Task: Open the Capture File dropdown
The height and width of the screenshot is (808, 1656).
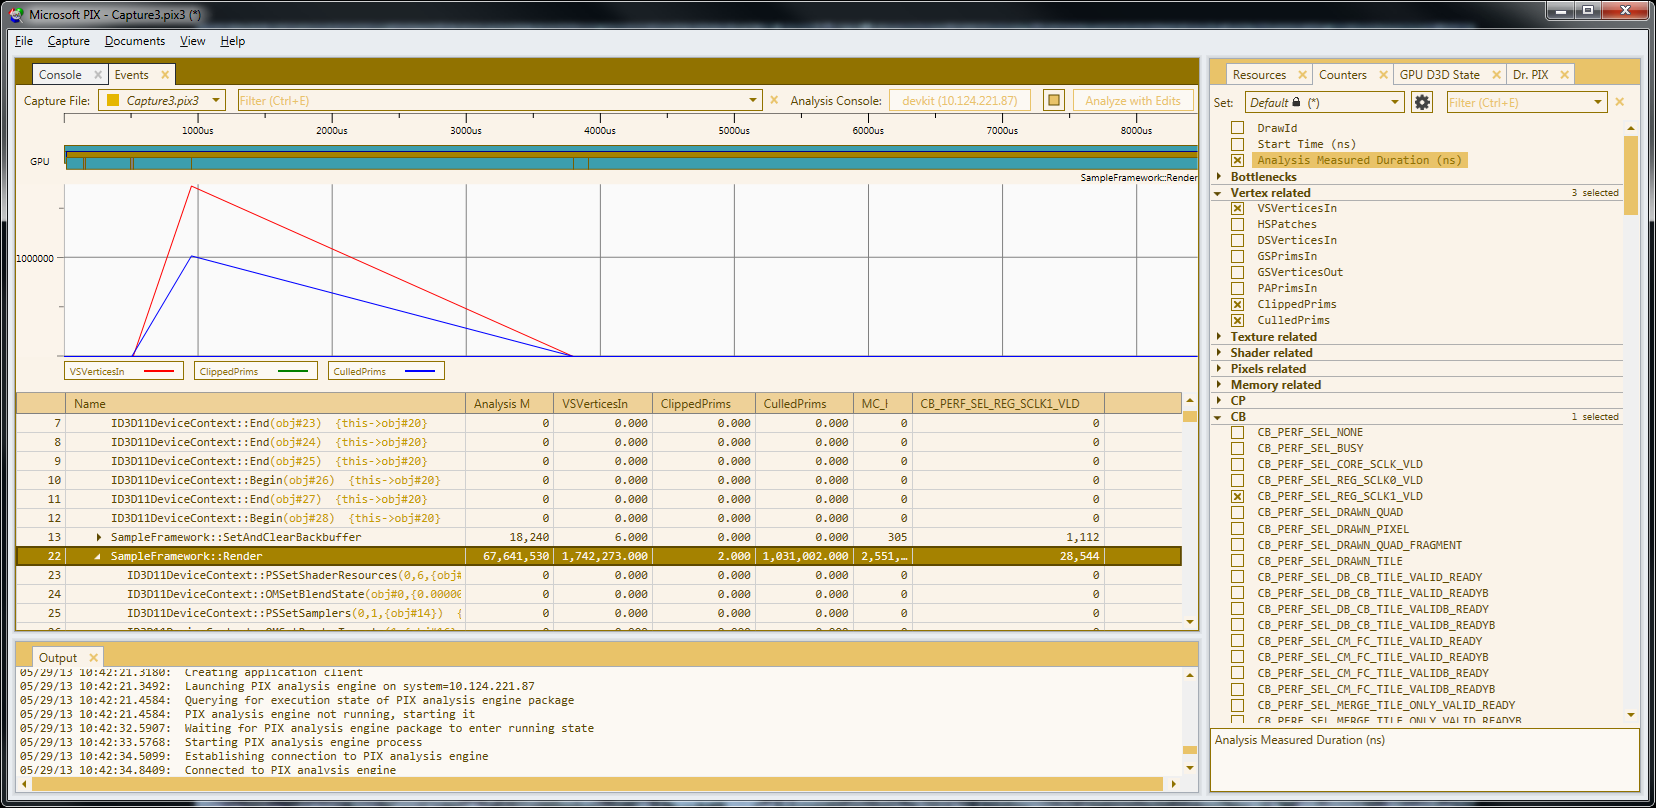Action: pyautogui.click(x=215, y=100)
